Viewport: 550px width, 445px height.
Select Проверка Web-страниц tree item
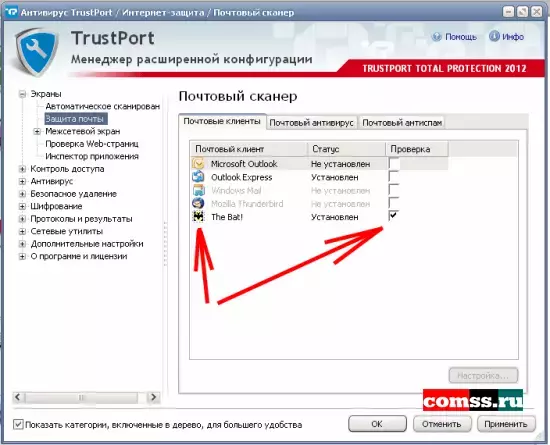(x=92, y=144)
